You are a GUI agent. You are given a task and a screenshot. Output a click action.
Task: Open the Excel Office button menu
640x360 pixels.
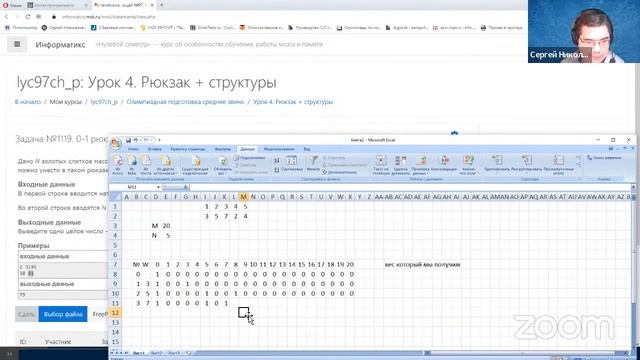point(116,143)
